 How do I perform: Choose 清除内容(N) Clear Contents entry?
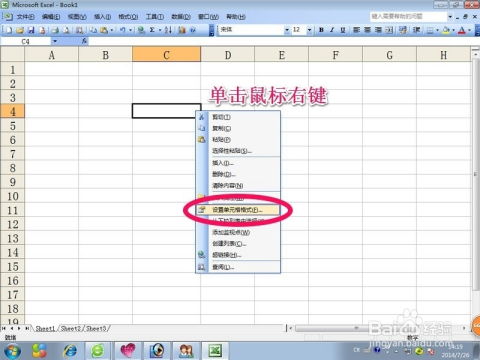point(238,186)
